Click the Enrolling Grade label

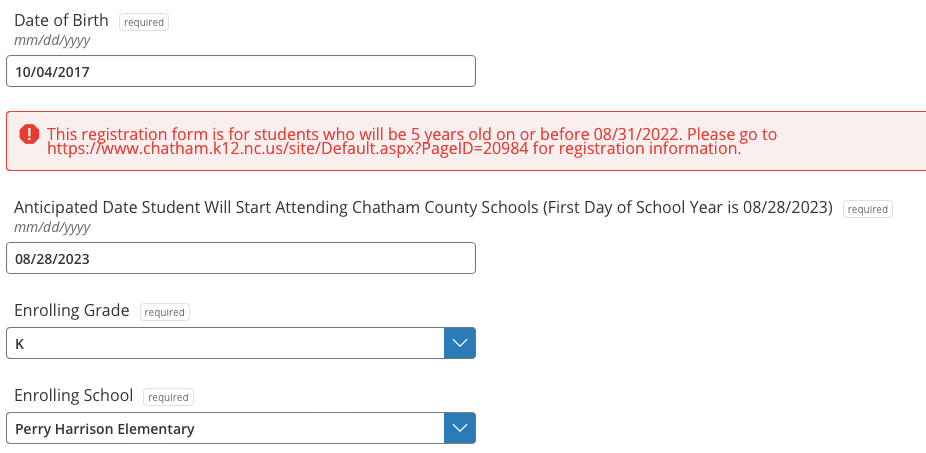click(x=72, y=311)
